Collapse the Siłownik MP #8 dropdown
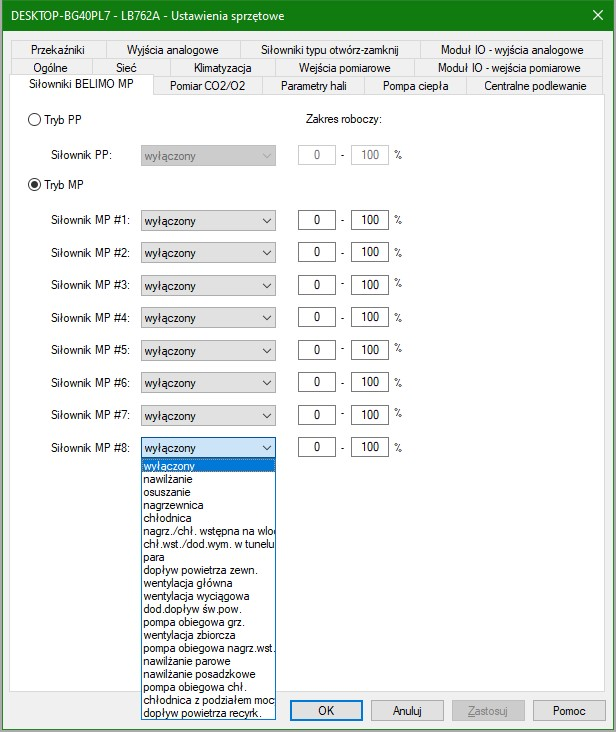This screenshot has width=616, height=732. [x=208, y=448]
